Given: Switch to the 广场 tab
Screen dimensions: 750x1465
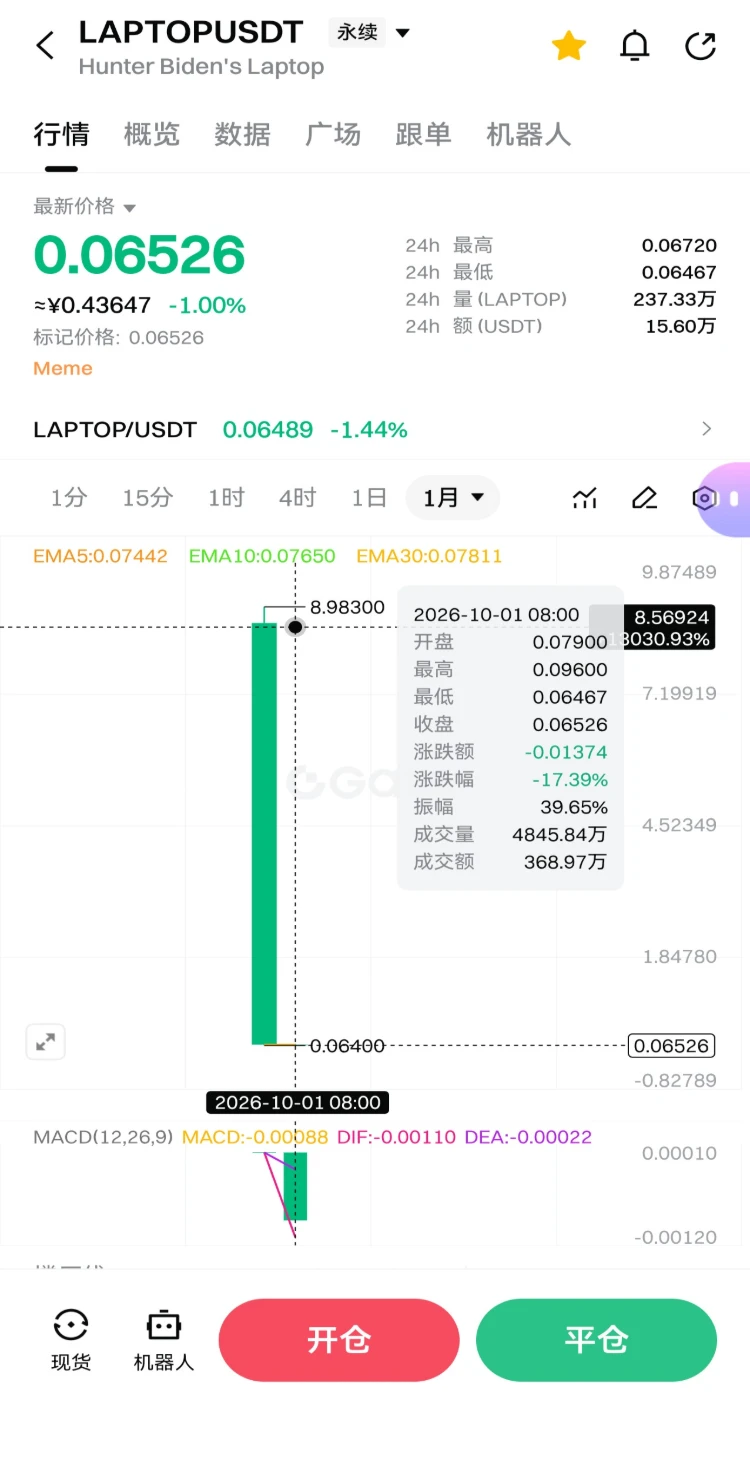Looking at the screenshot, I should [x=333, y=134].
